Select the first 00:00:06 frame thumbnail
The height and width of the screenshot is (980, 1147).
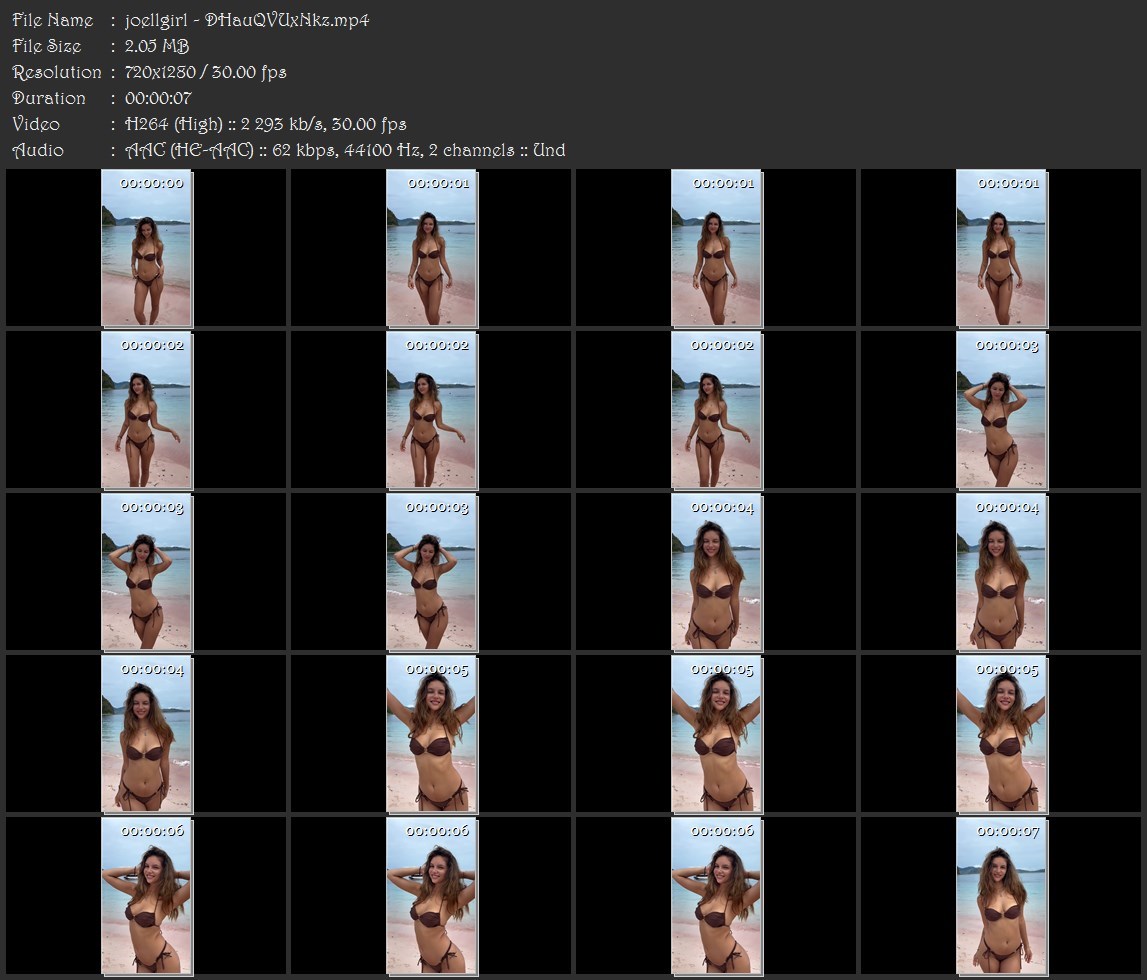pos(146,896)
